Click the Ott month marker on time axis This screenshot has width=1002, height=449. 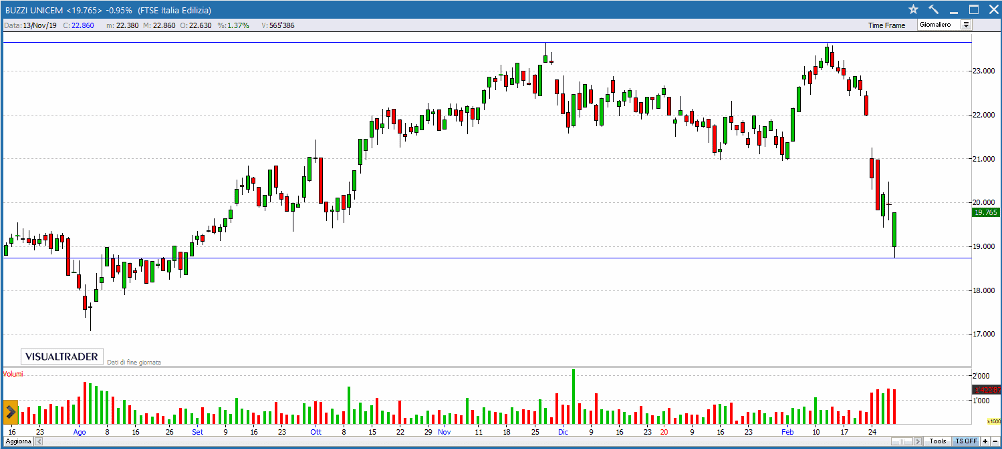[316, 432]
